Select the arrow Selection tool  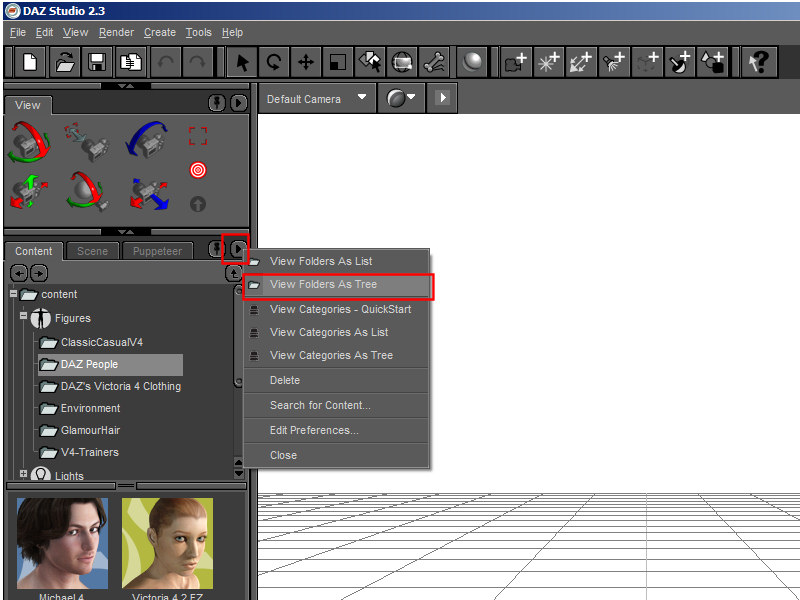242,62
